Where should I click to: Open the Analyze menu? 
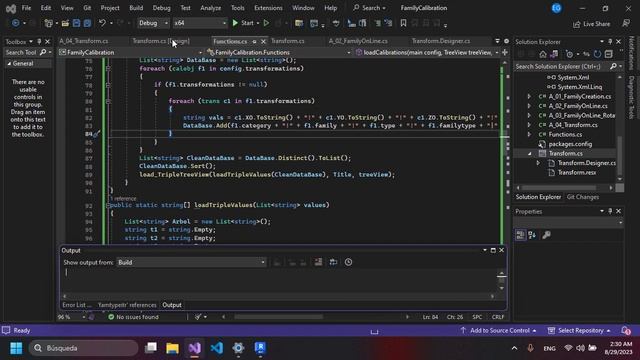pyautogui.click(x=210, y=8)
